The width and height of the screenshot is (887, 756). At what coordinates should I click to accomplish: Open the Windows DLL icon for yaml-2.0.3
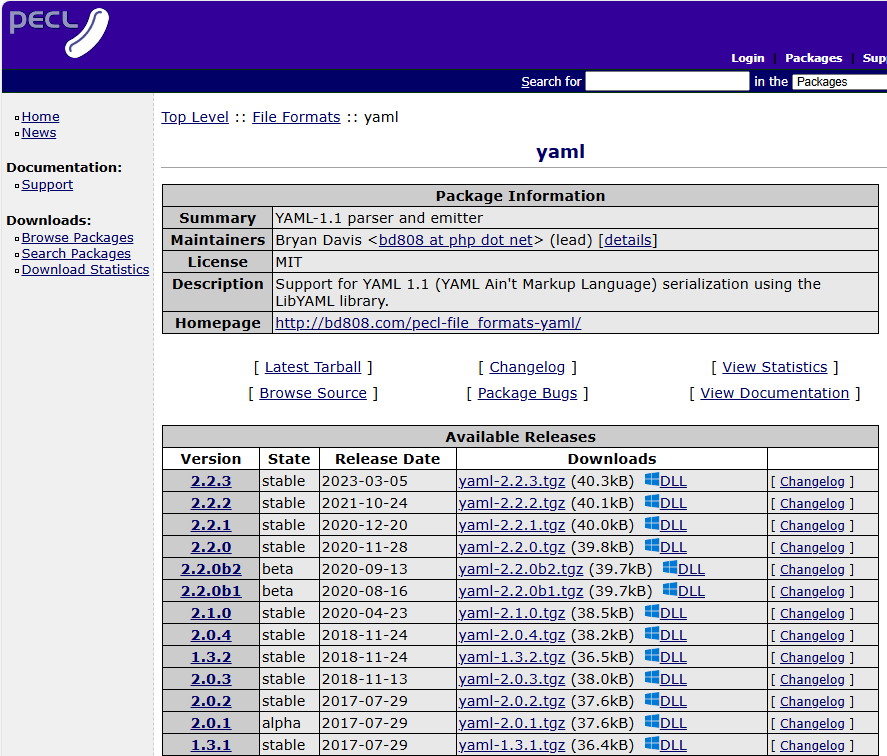(652, 678)
